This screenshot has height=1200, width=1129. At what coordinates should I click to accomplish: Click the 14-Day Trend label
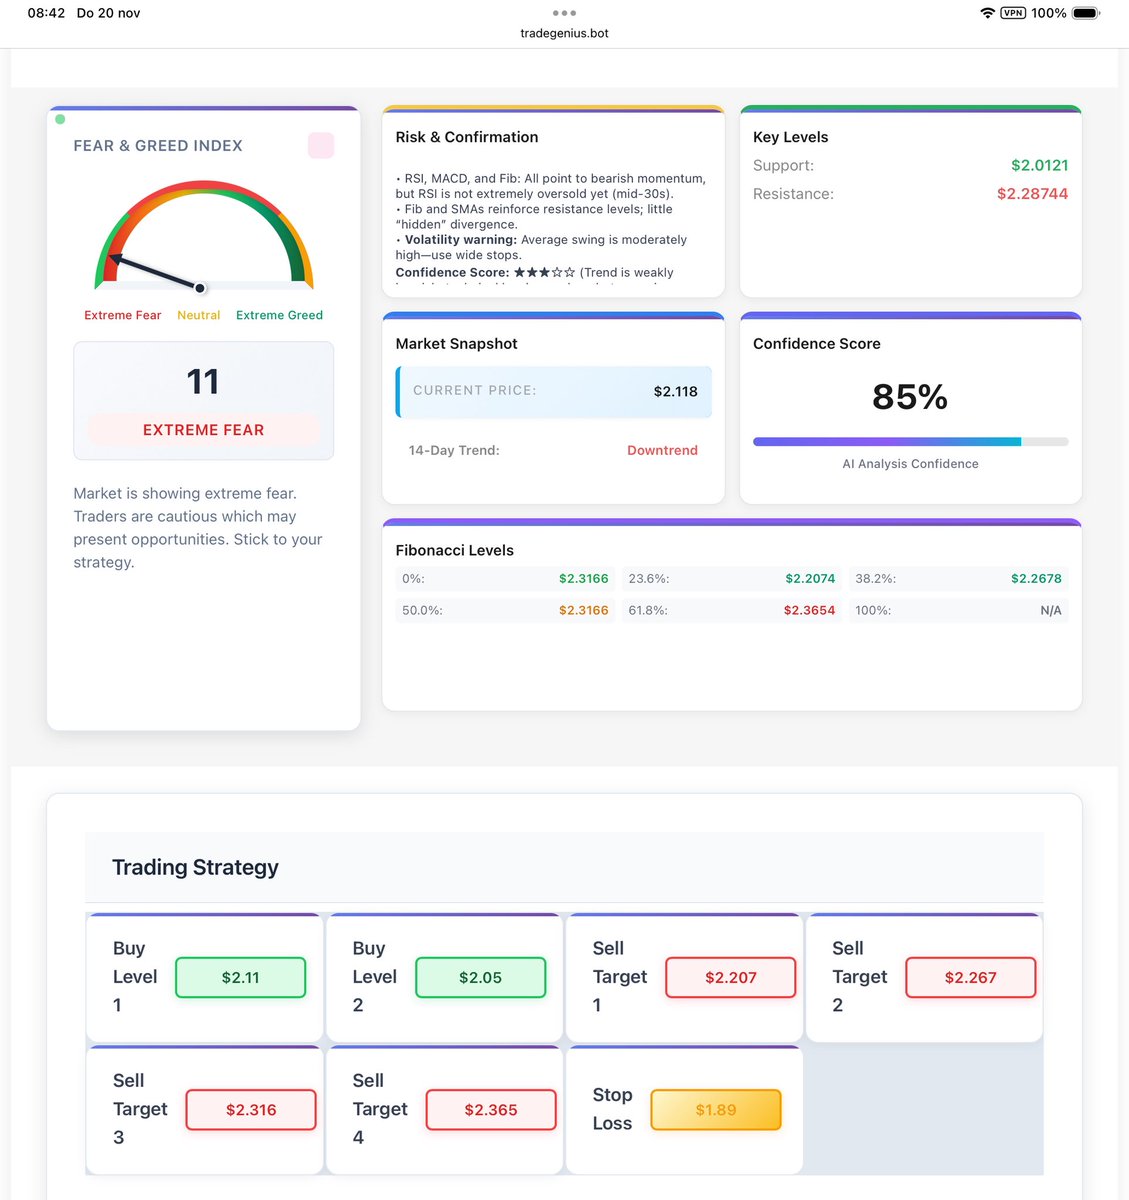pyautogui.click(x=454, y=450)
